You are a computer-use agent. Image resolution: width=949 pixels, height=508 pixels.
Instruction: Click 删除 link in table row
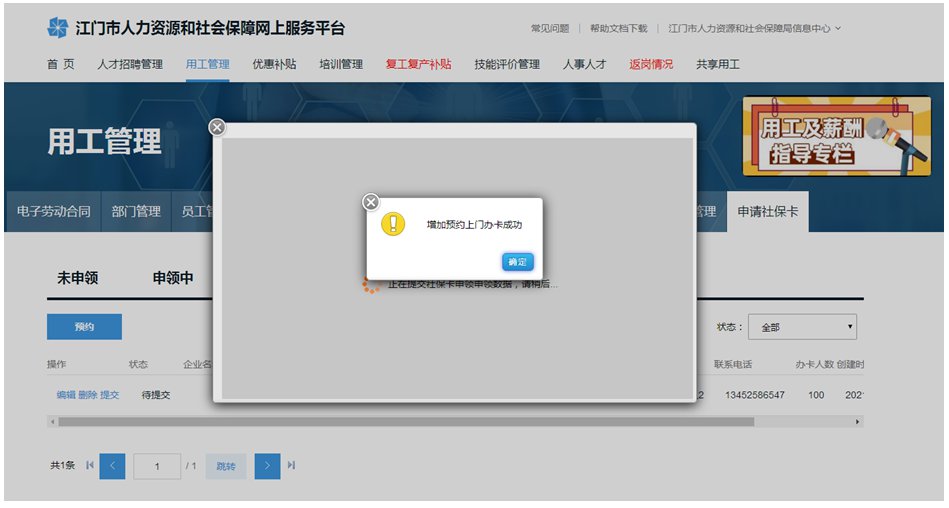click(88, 395)
